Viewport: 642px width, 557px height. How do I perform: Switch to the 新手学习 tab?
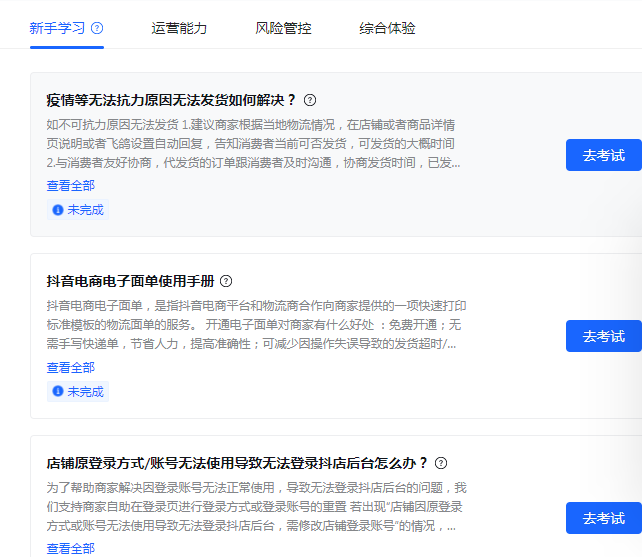57,28
